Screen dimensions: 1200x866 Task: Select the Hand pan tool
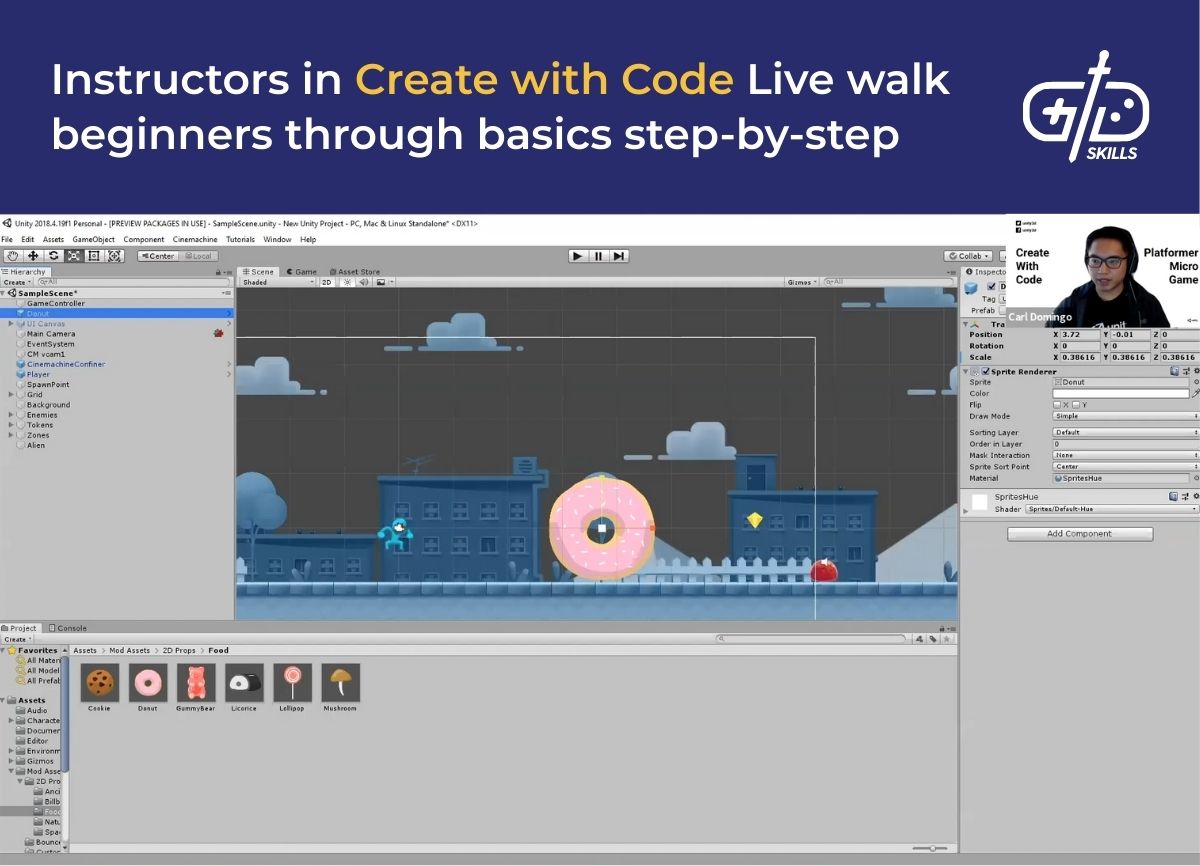click(x=13, y=256)
